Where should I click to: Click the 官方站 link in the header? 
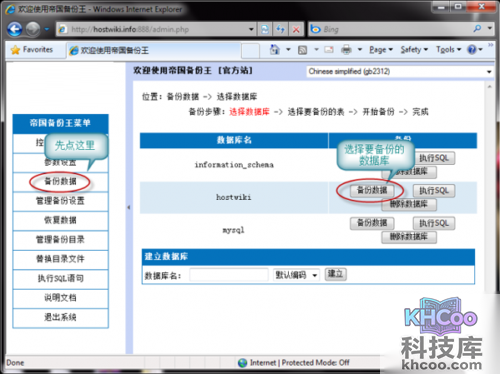click(x=235, y=71)
